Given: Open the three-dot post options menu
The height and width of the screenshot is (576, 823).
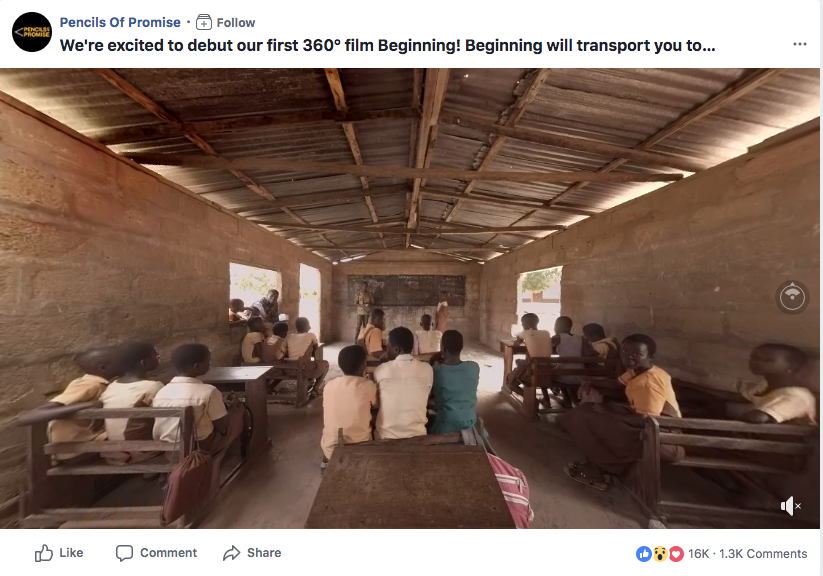Looking at the screenshot, I should pos(799,44).
